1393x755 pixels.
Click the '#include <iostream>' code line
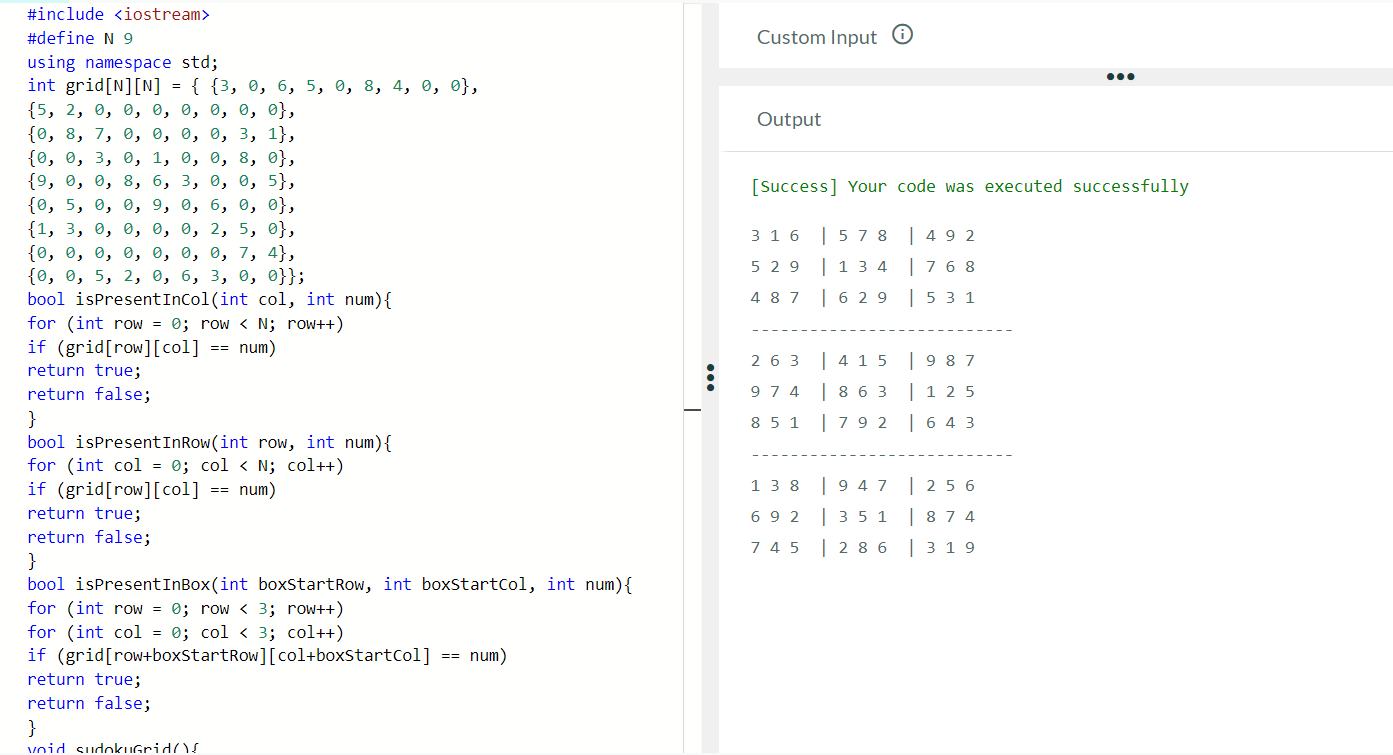pyautogui.click(x=119, y=14)
